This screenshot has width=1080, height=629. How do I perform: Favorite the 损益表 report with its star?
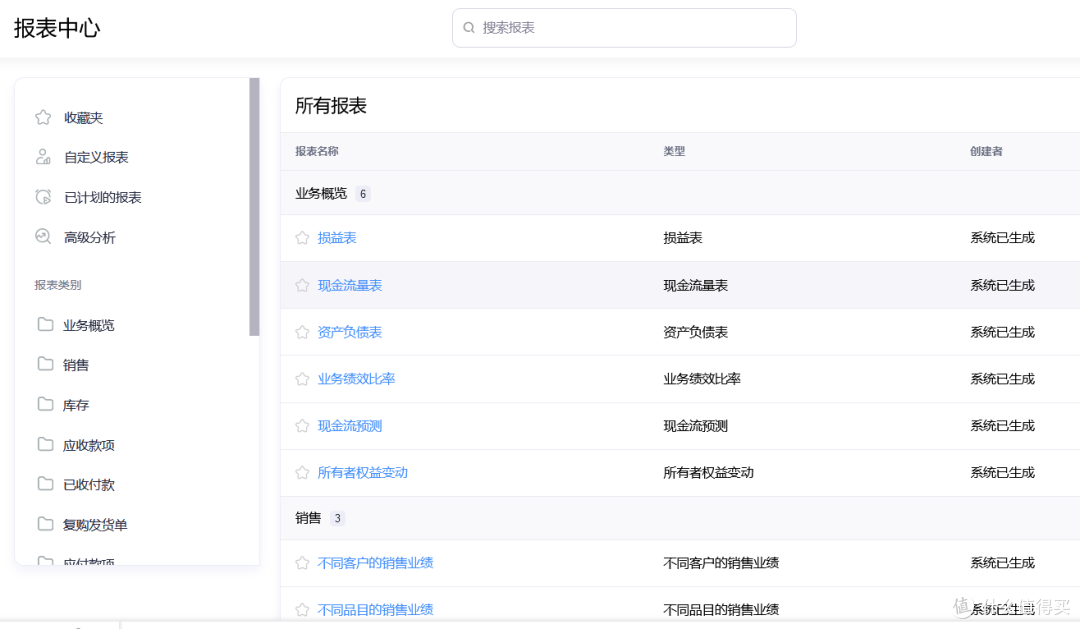click(x=302, y=238)
